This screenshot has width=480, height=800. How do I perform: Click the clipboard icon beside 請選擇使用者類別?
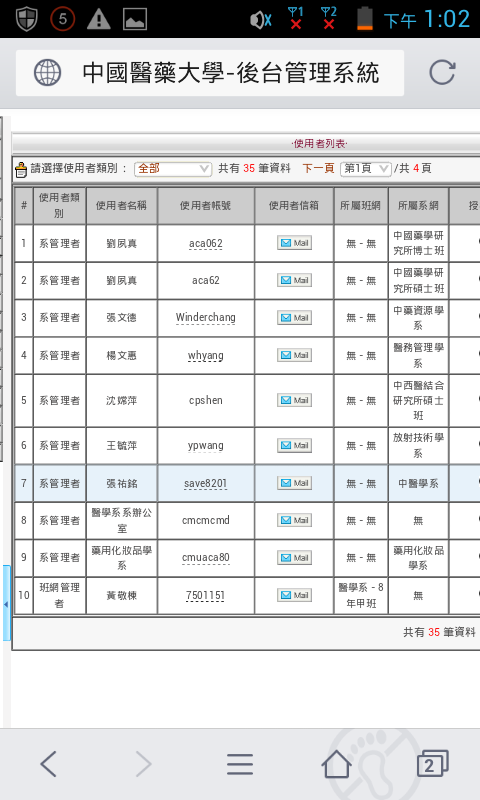[x=21, y=169]
